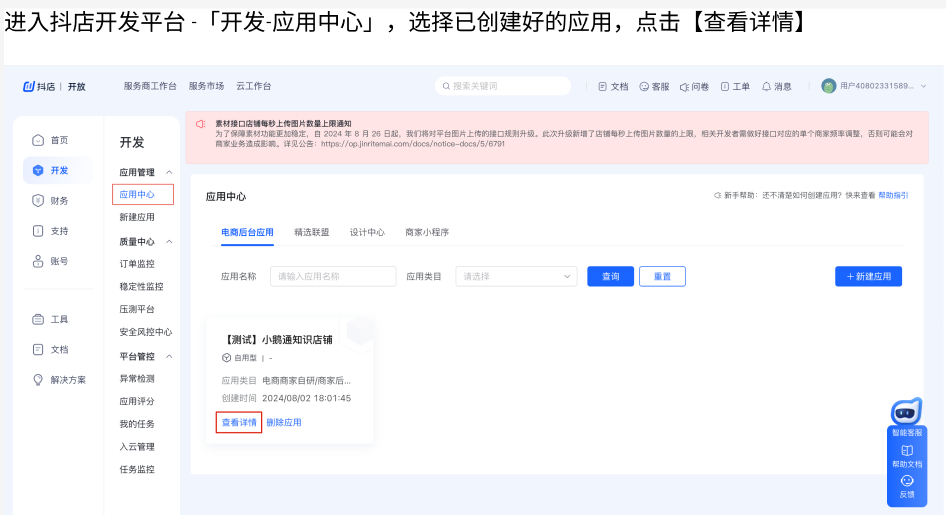Click the search magnifier icon
The image size is (946, 515).
(446, 86)
